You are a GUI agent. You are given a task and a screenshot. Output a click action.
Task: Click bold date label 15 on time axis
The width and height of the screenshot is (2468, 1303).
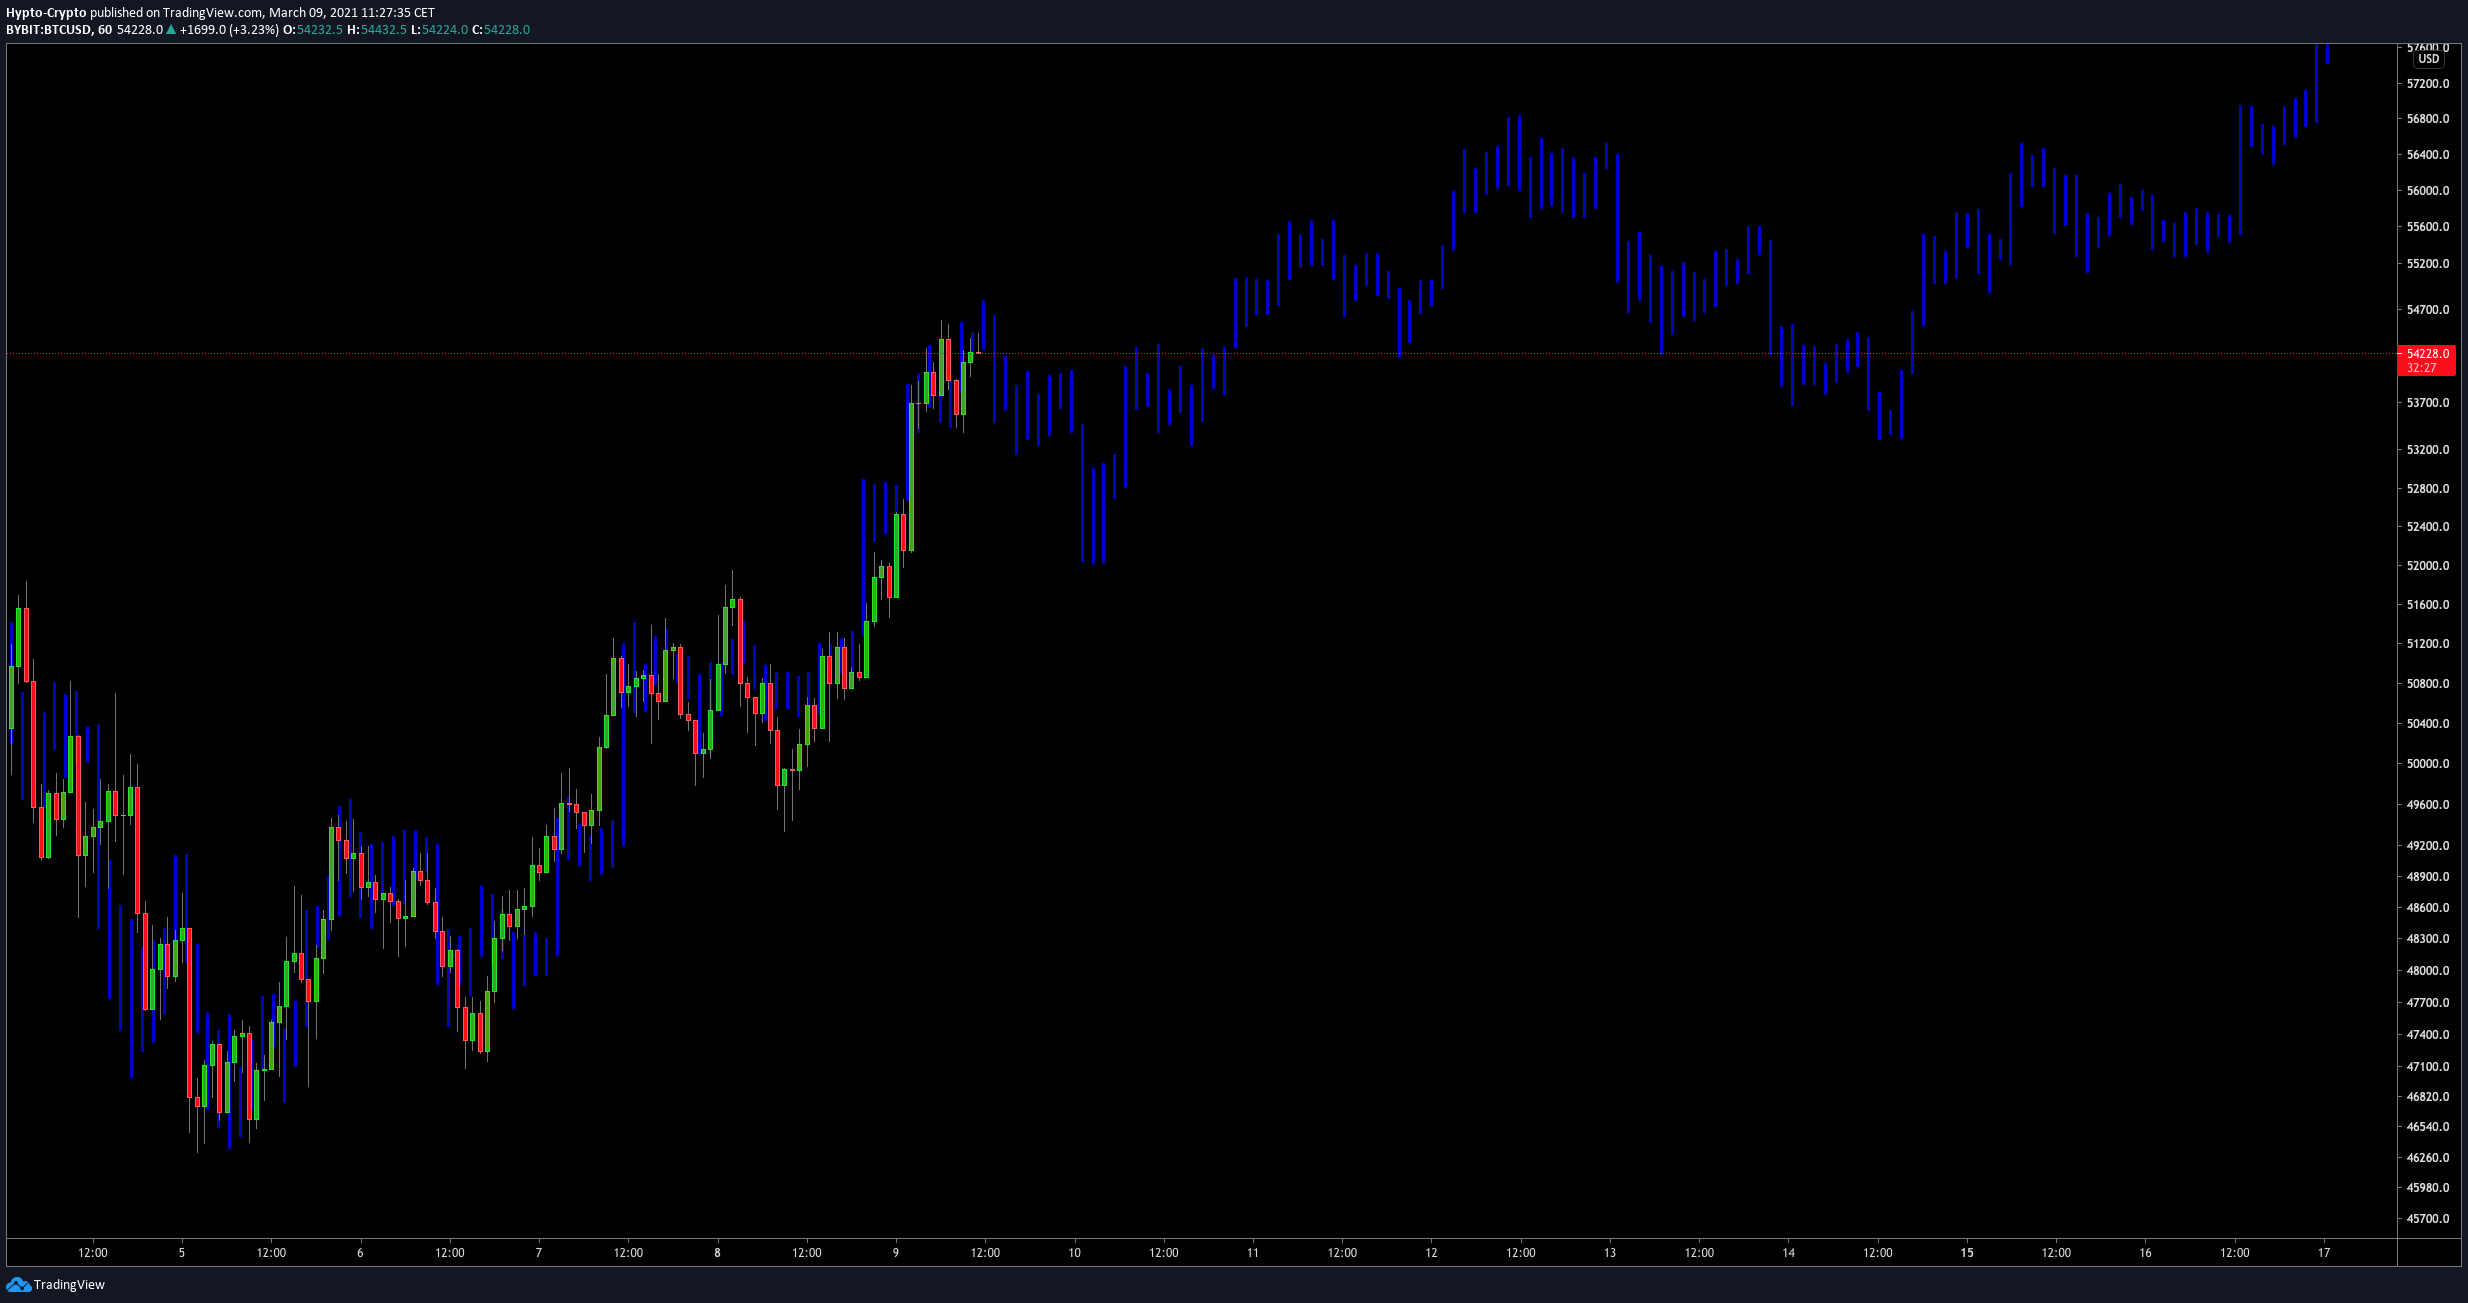point(1967,1253)
